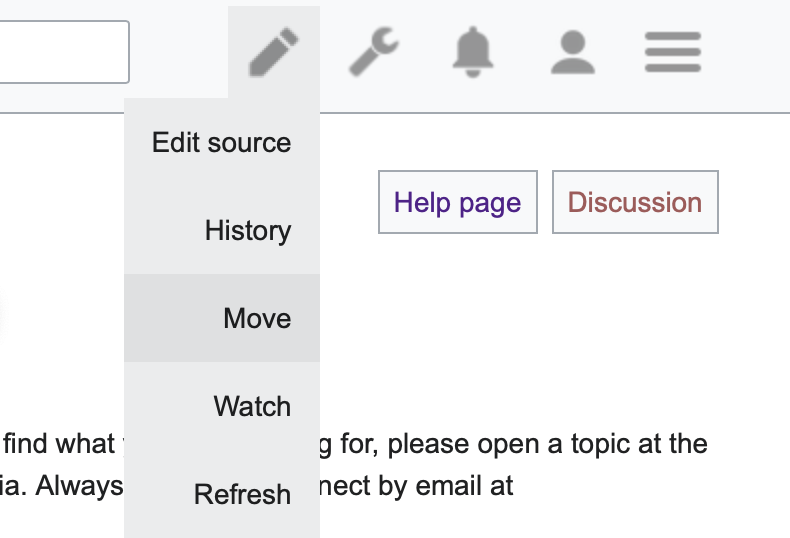Watch this page via the menu
Screen dimensions: 790x538
tap(252, 407)
